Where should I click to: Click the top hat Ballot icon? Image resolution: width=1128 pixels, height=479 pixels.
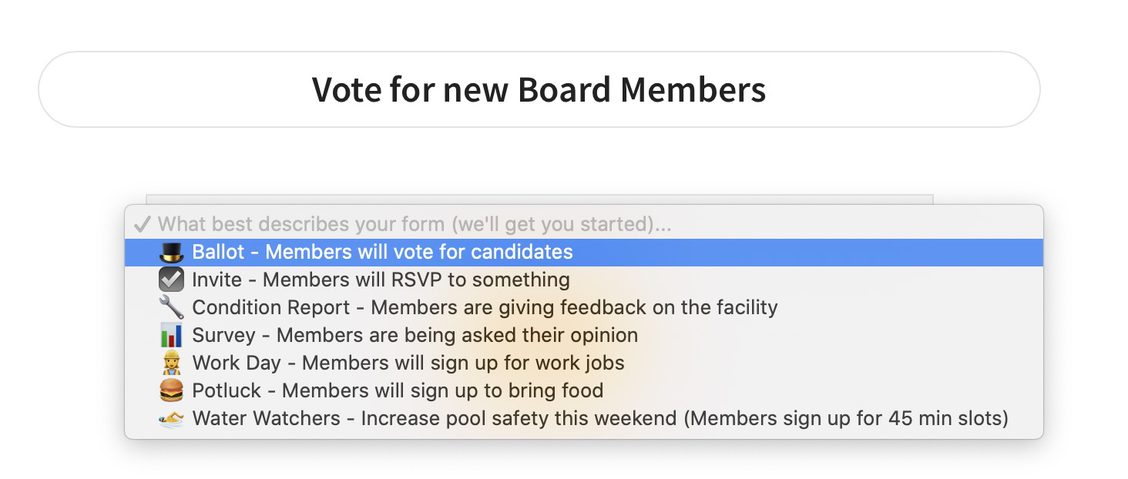click(x=171, y=252)
